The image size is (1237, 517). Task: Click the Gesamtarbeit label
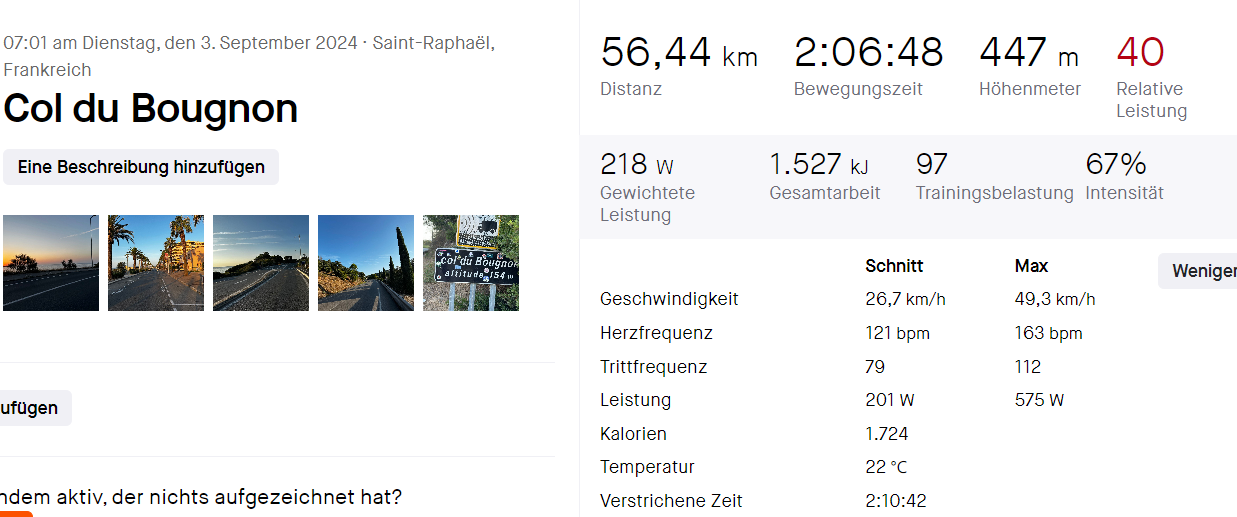tap(824, 193)
